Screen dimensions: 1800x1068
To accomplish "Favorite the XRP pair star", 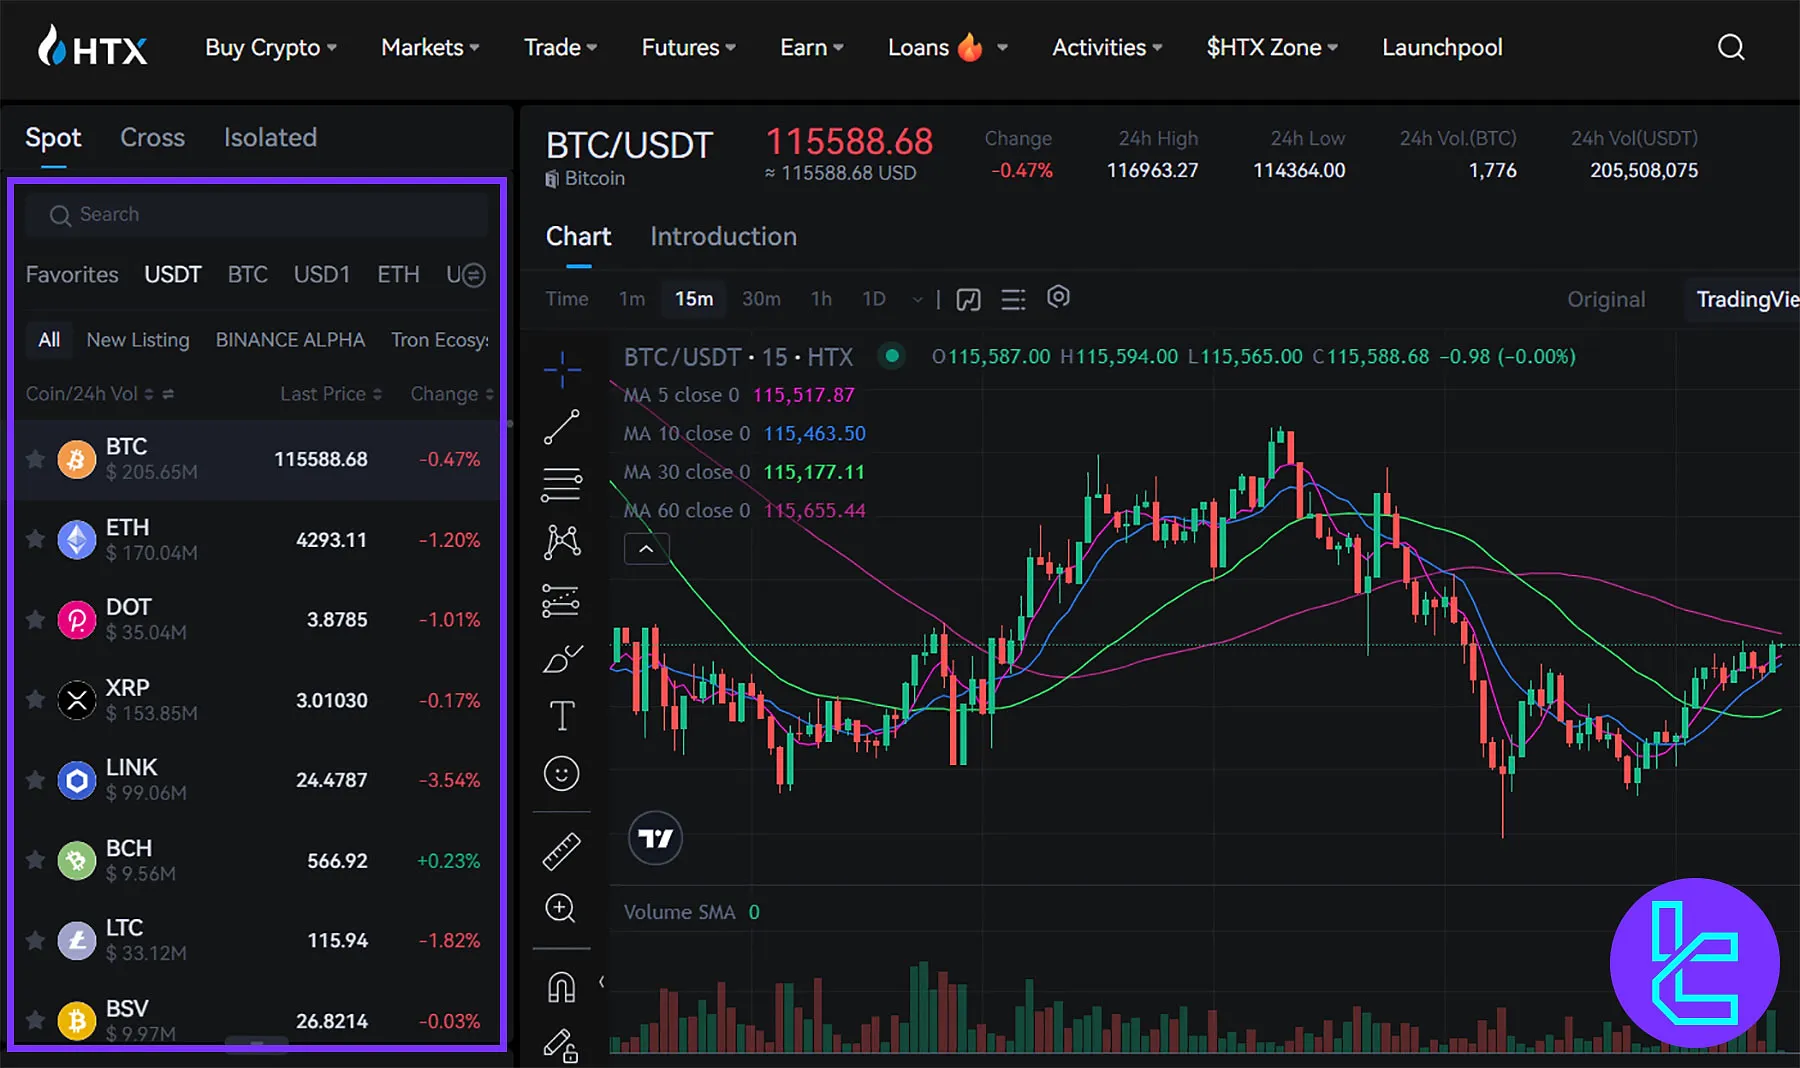I will tap(35, 700).
